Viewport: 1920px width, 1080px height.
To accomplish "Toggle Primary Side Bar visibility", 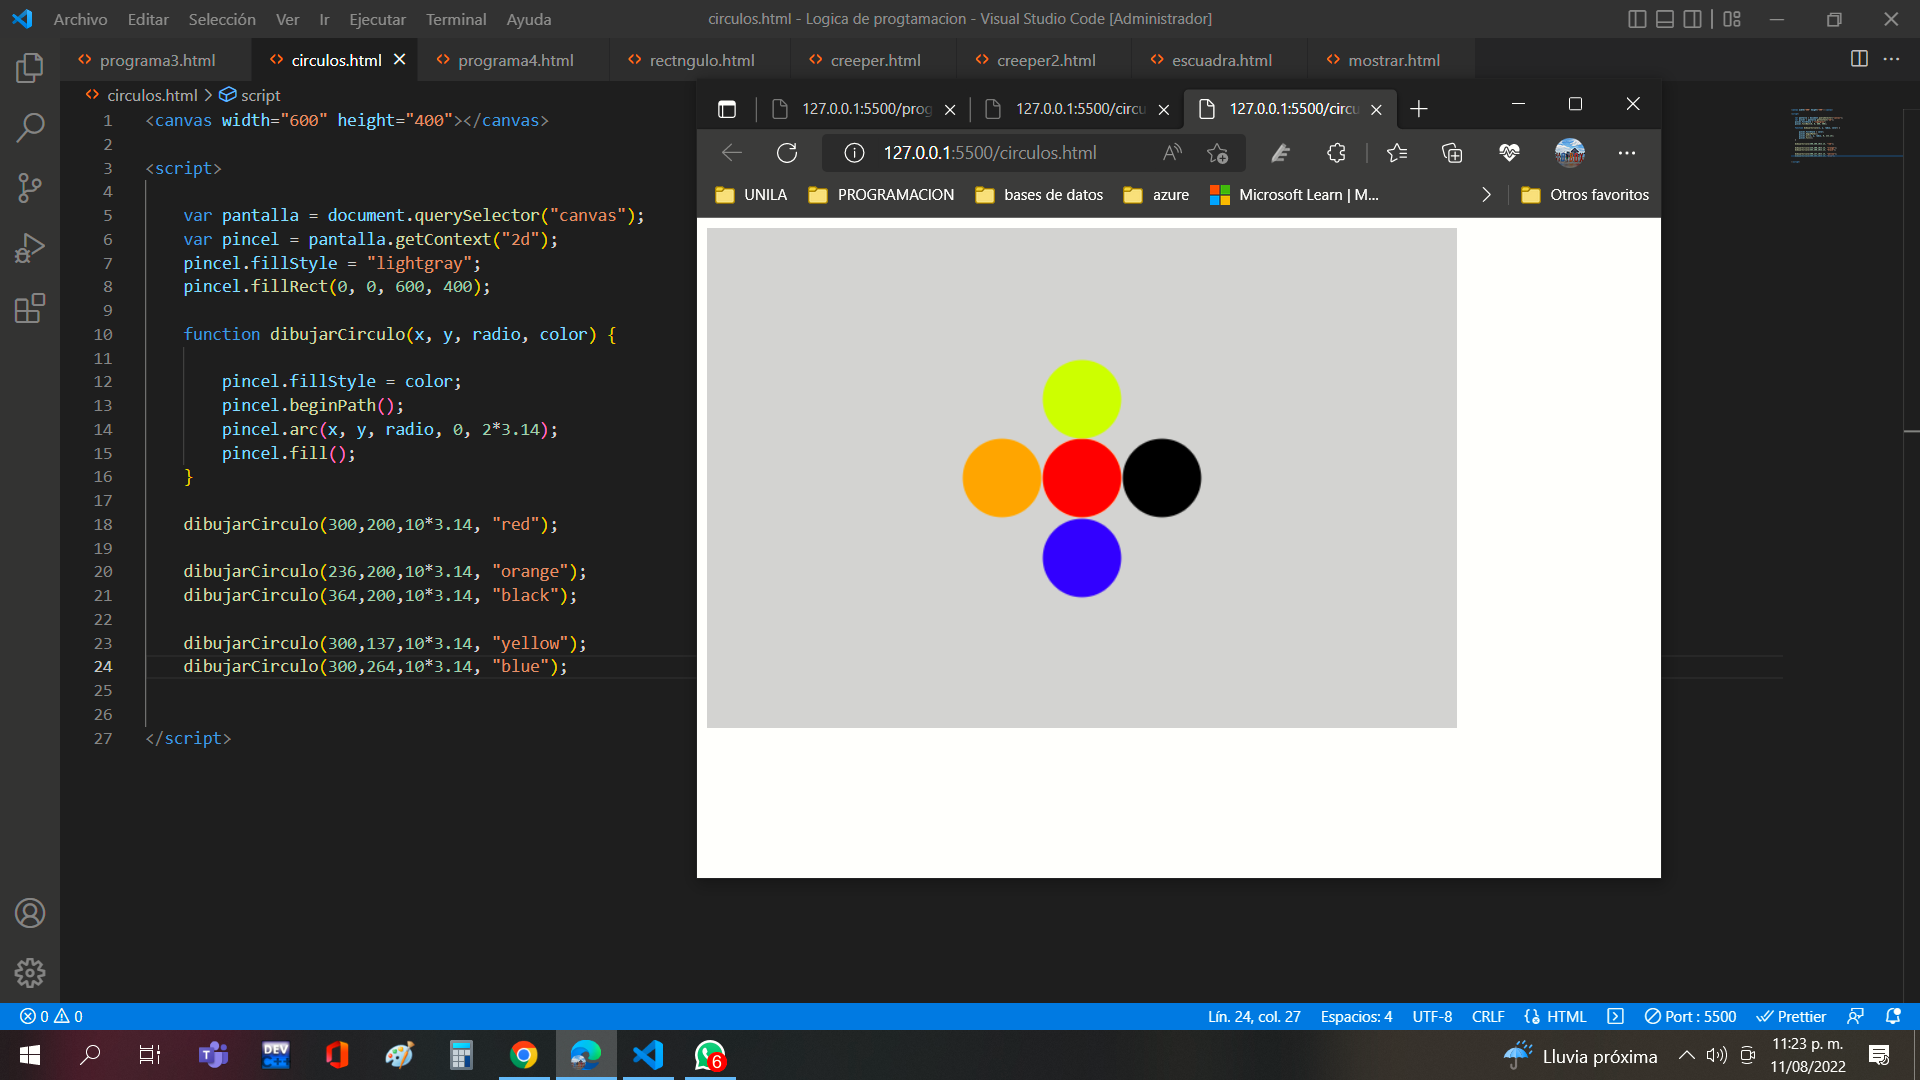I will tap(1637, 19).
